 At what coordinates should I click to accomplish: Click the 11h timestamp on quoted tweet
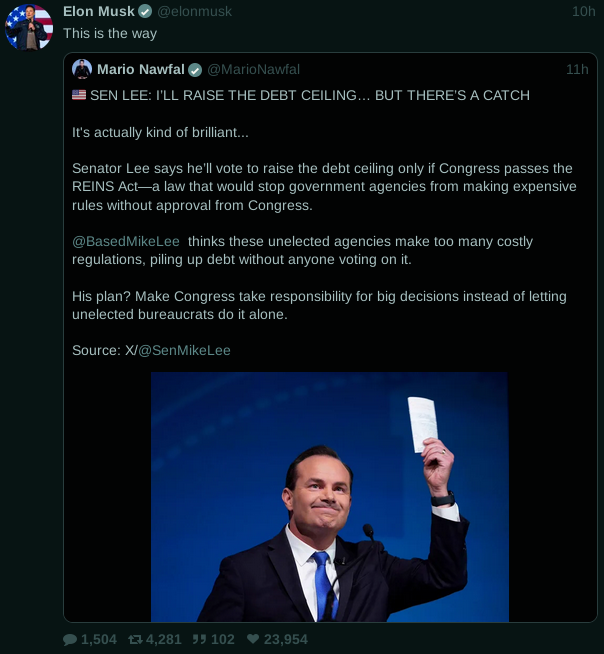point(577,69)
